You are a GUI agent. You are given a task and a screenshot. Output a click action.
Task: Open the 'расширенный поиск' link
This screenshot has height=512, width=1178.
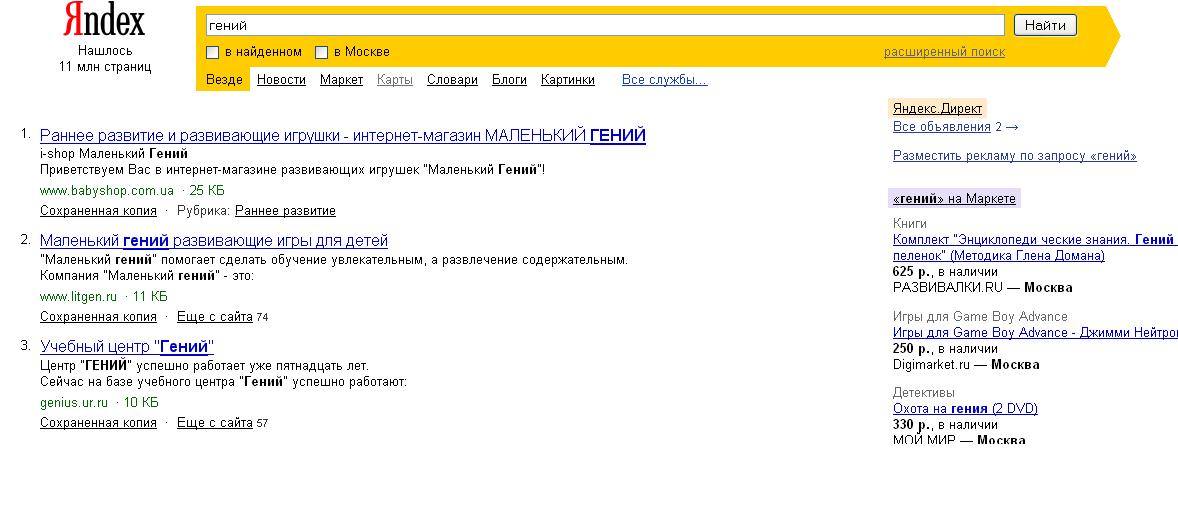tap(944, 52)
